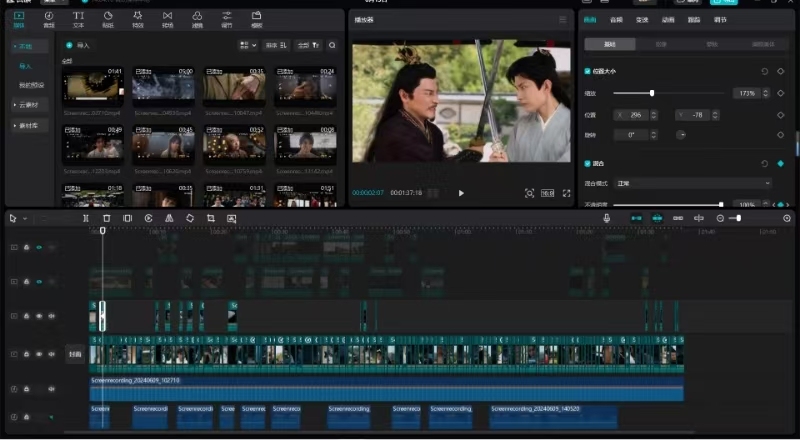Add keyframe for the scale value
The width and height of the screenshot is (800, 440).
tap(781, 93)
